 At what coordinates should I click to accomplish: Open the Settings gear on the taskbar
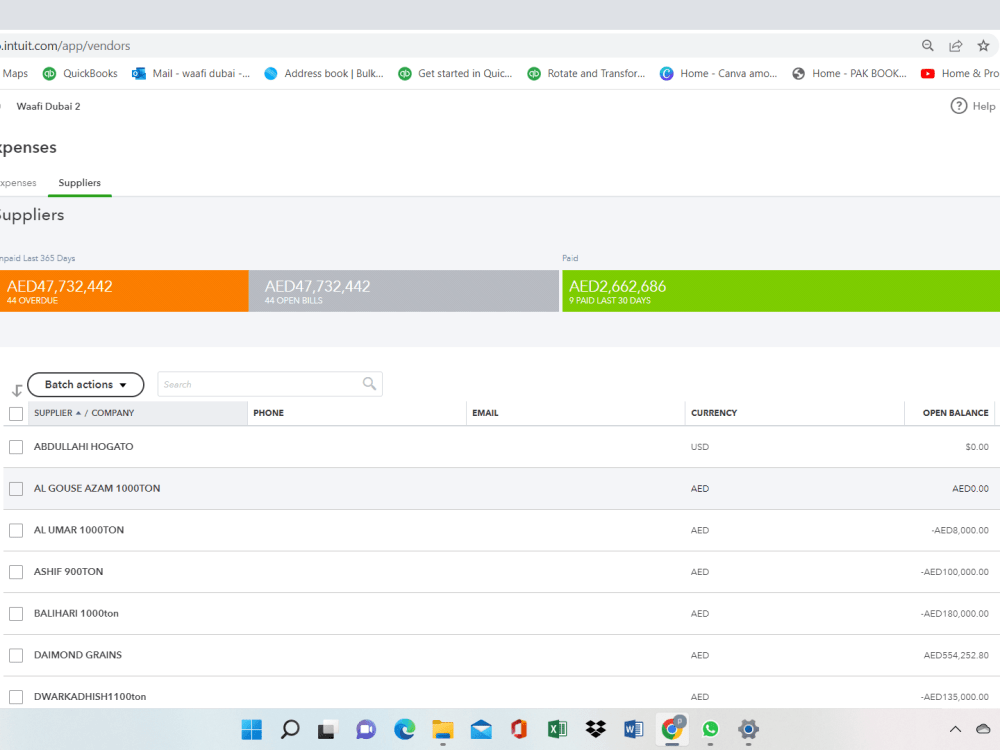[x=749, y=729]
